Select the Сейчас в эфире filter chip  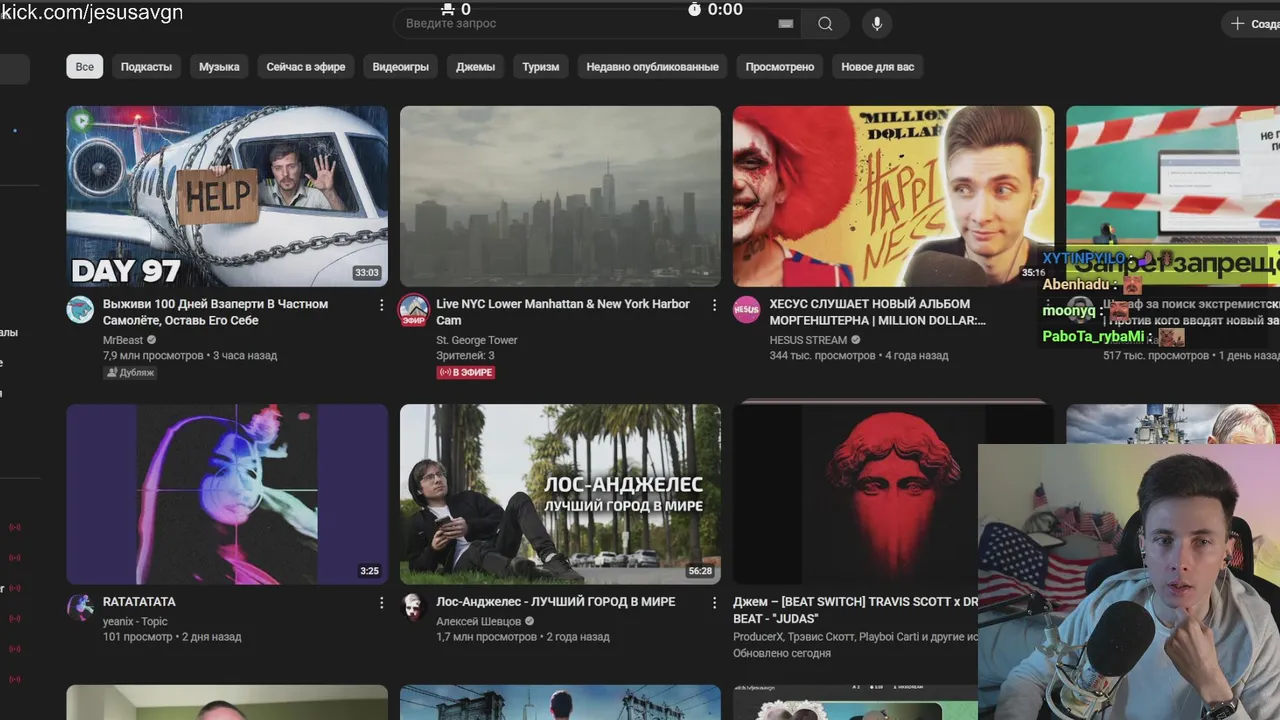306,67
